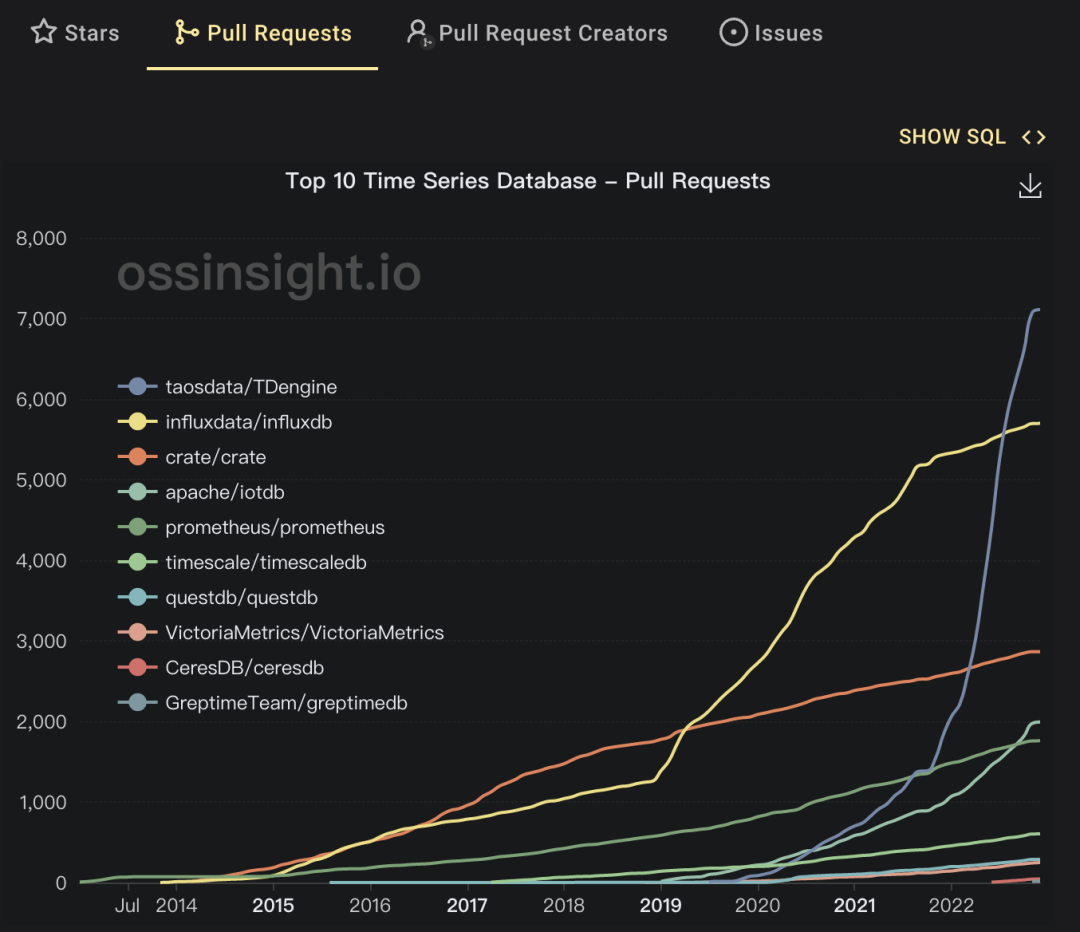1080x932 pixels.
Task: Click the 2020 x-axis label
Action: coord(758,905)
